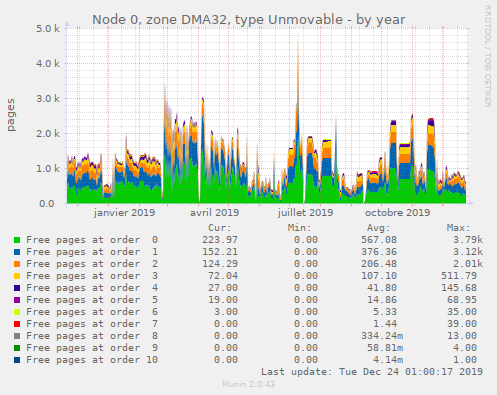Click the navy order 10 legend swatch

[17, 360]
